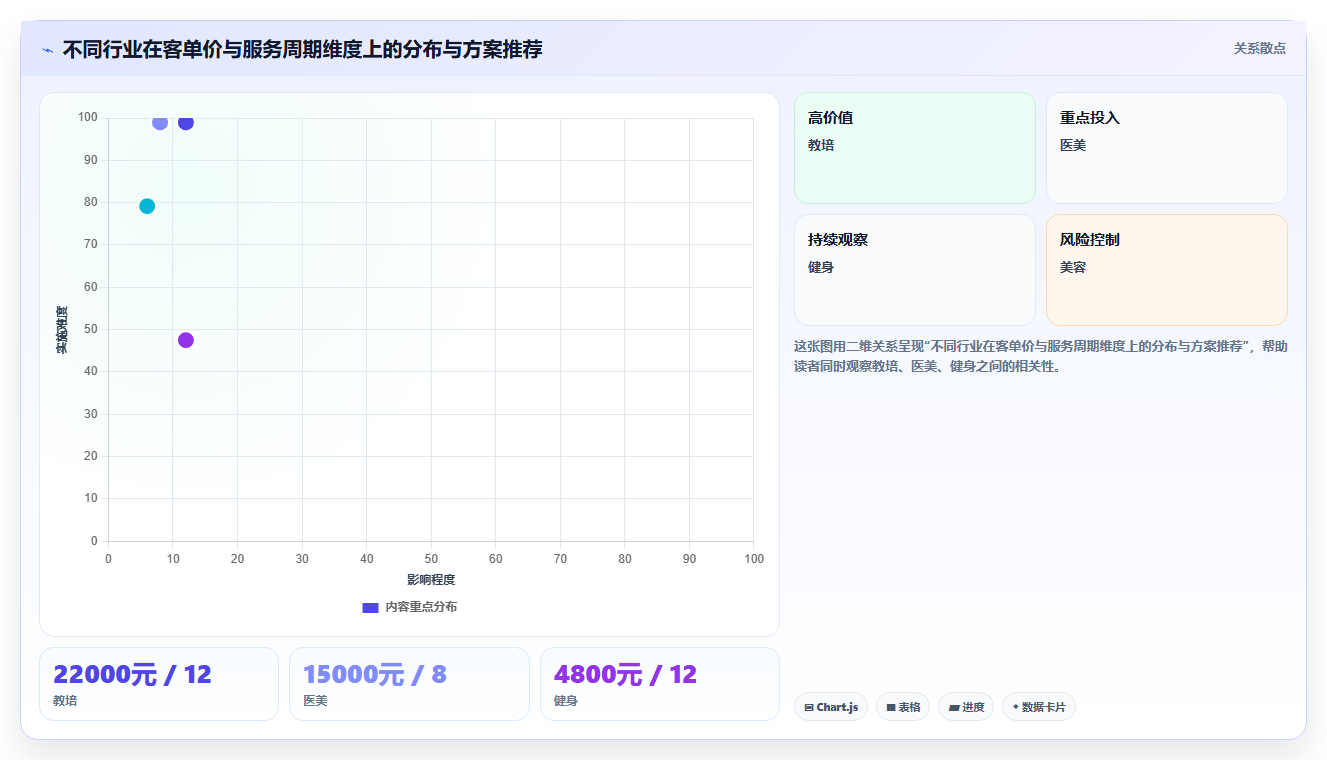Click the sparkle icon in 数据卡片 chip
Viewport: 1327px width, 760px height.
1016,707
